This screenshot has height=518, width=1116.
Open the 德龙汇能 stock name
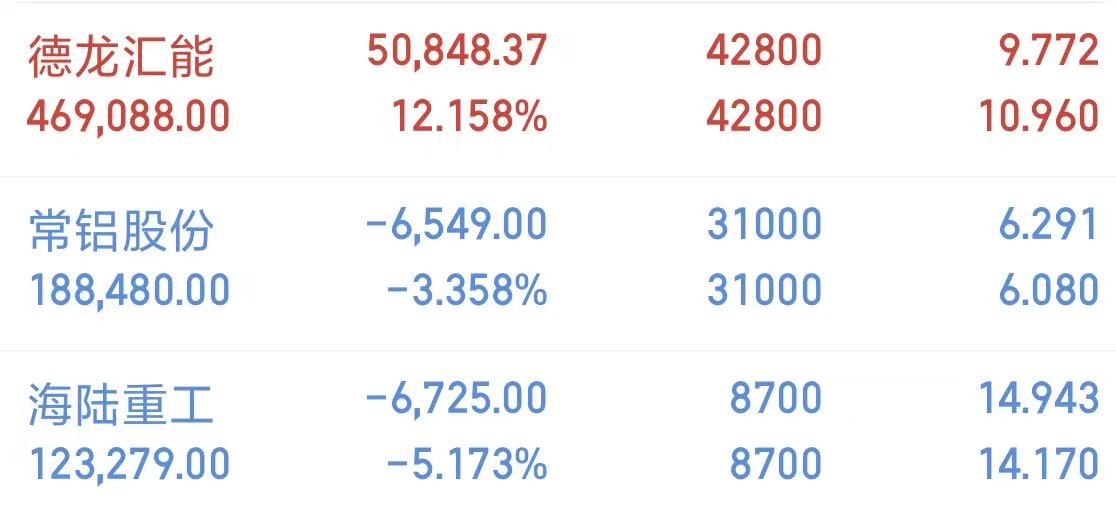click(x=120, y=57)
